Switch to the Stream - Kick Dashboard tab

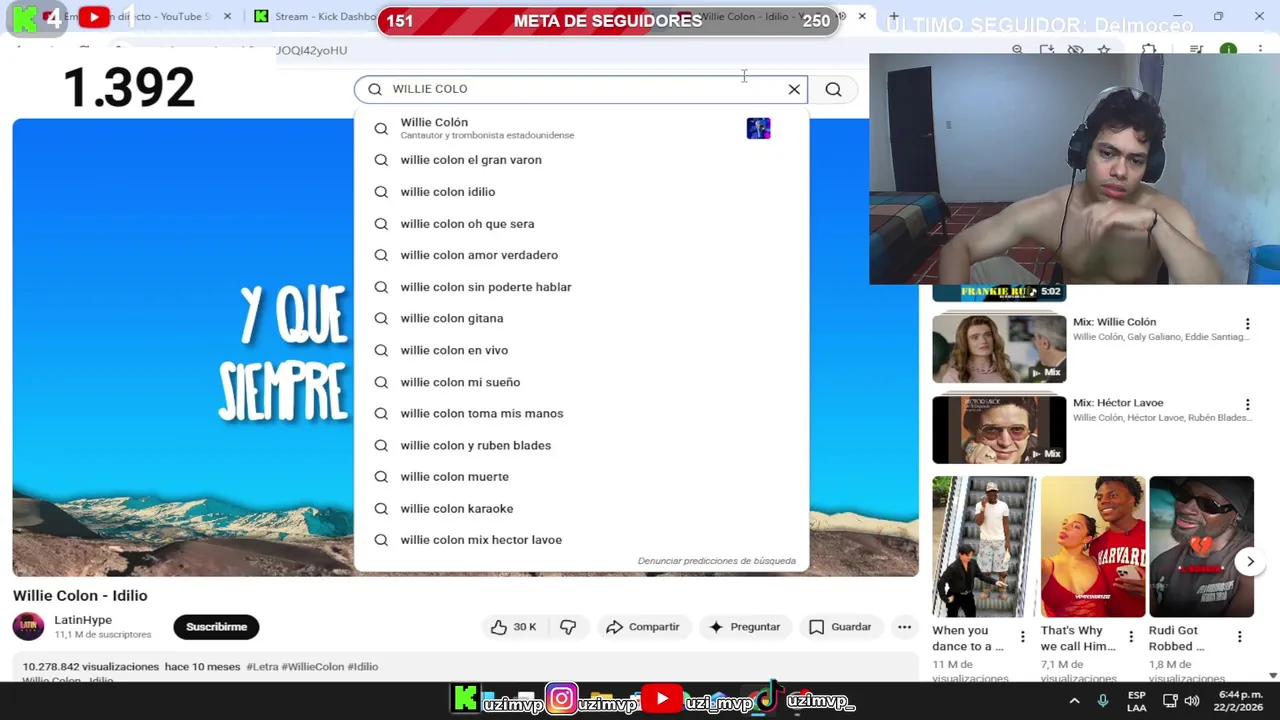point(315,16)
